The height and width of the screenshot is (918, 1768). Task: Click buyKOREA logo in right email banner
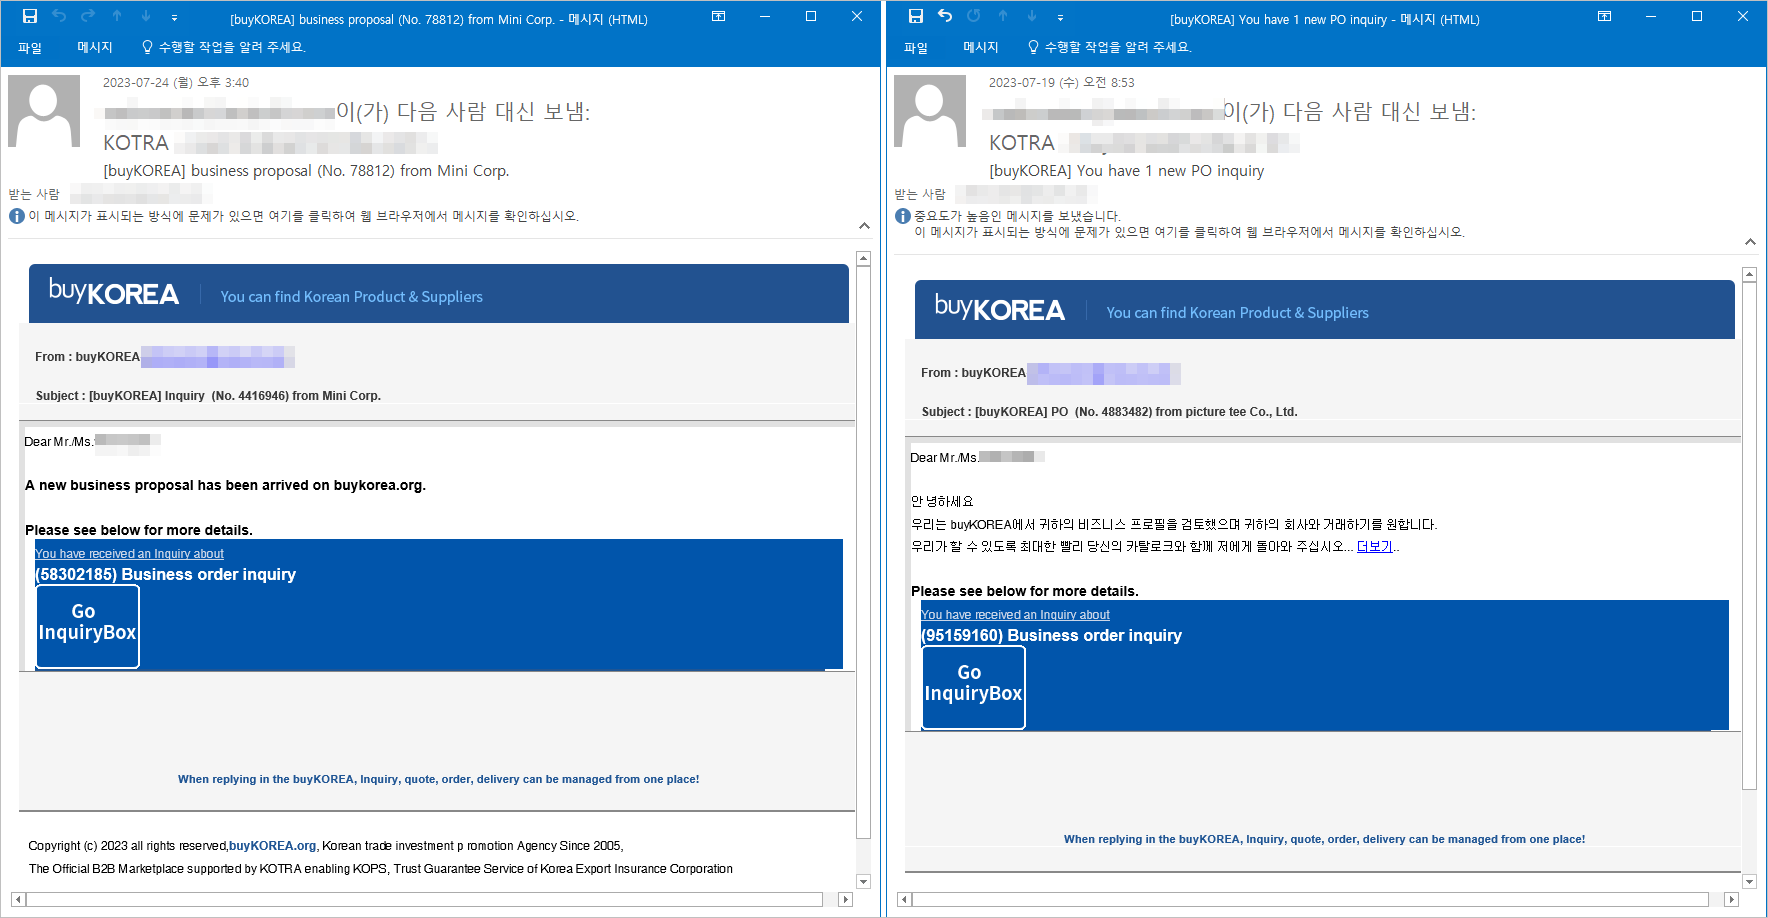click(1000, 308)
